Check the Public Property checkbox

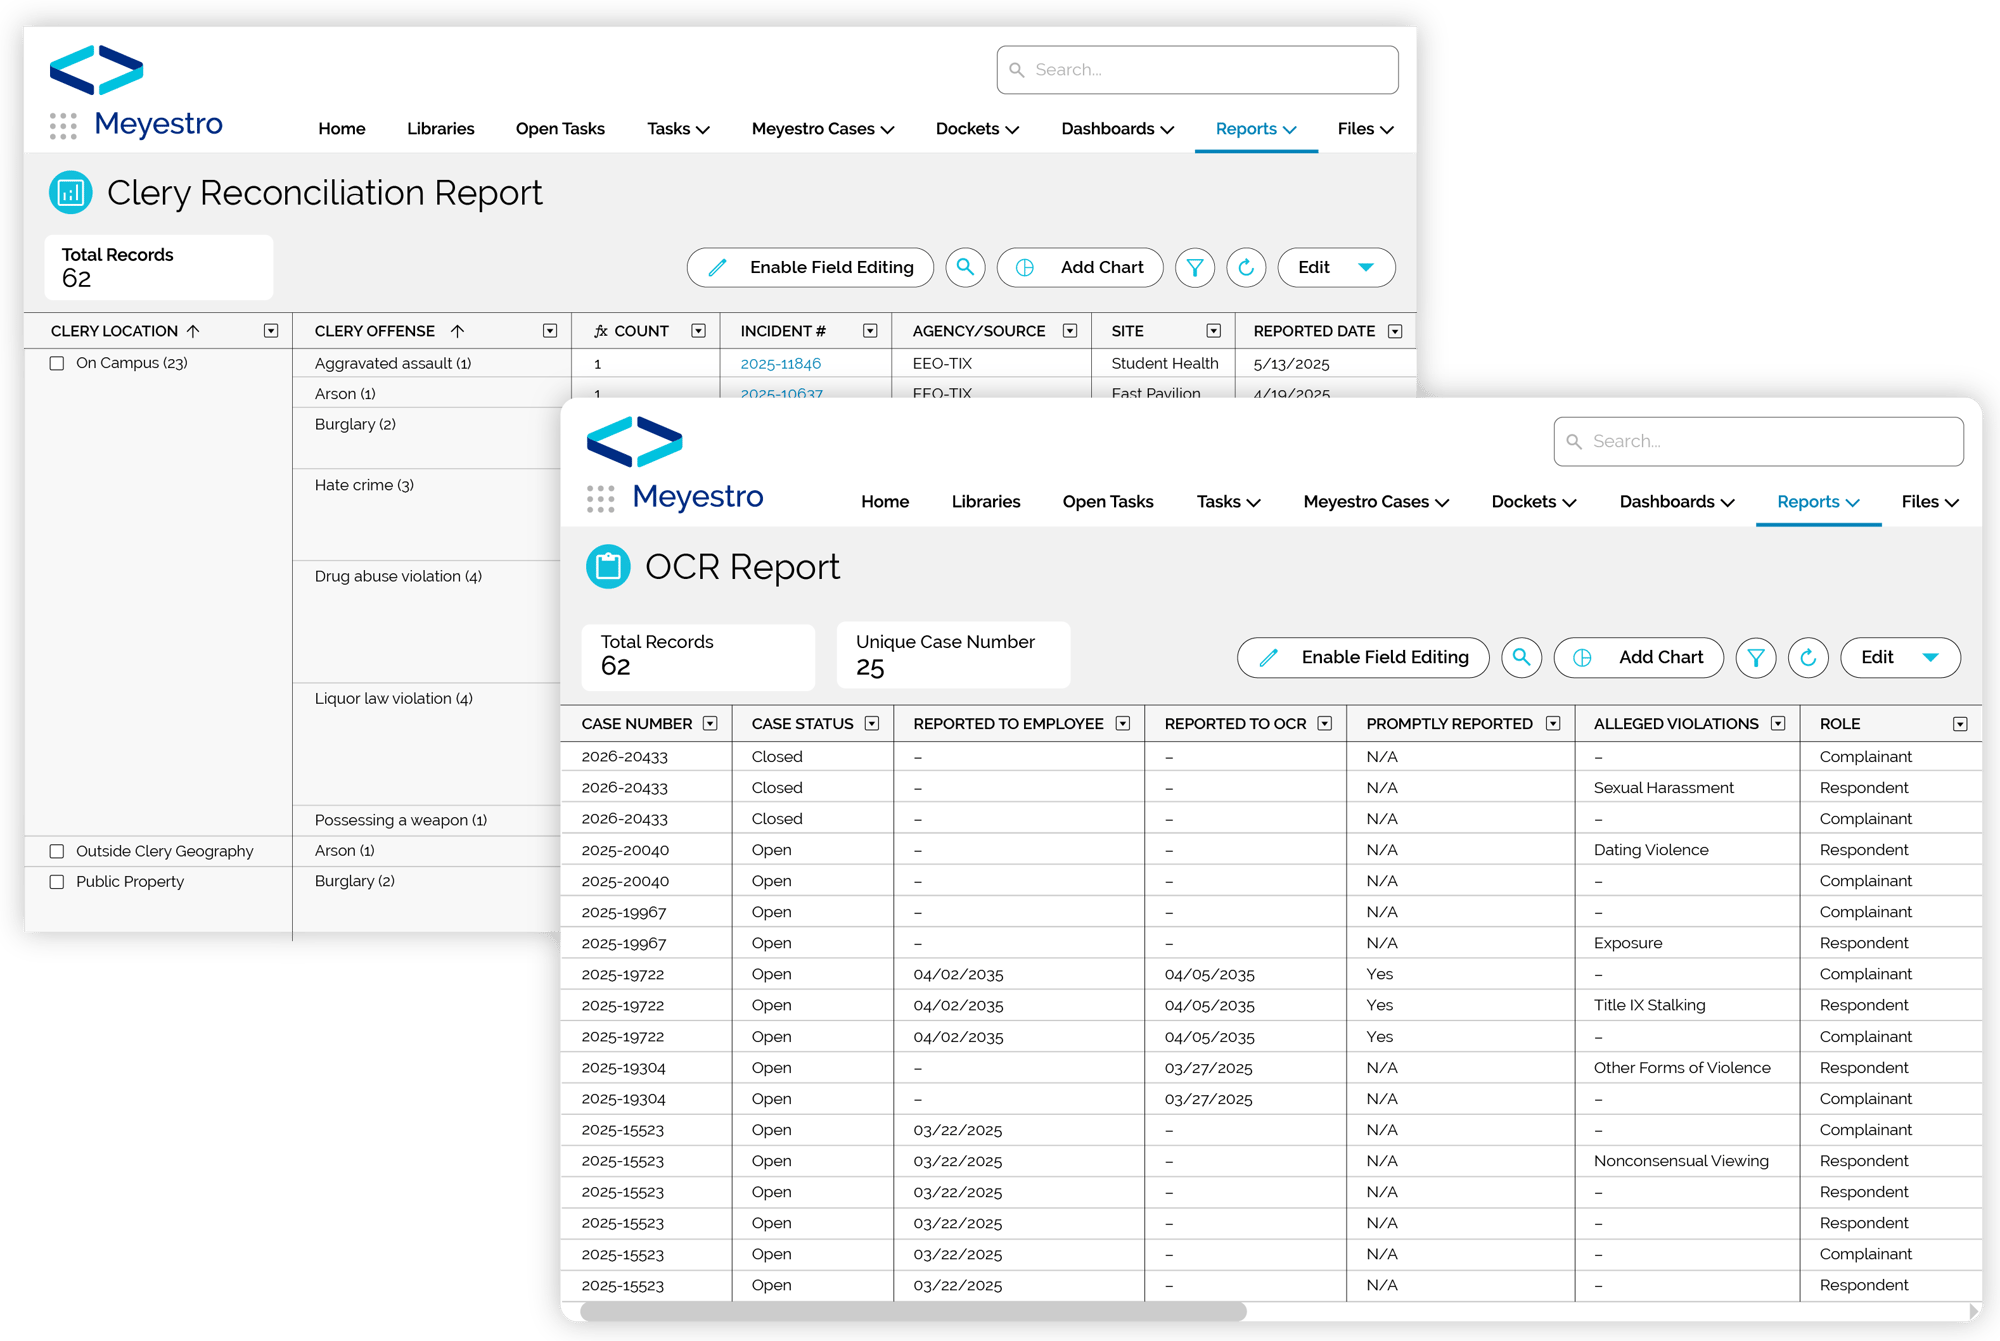pyautogui.click(x=57, y=882)
